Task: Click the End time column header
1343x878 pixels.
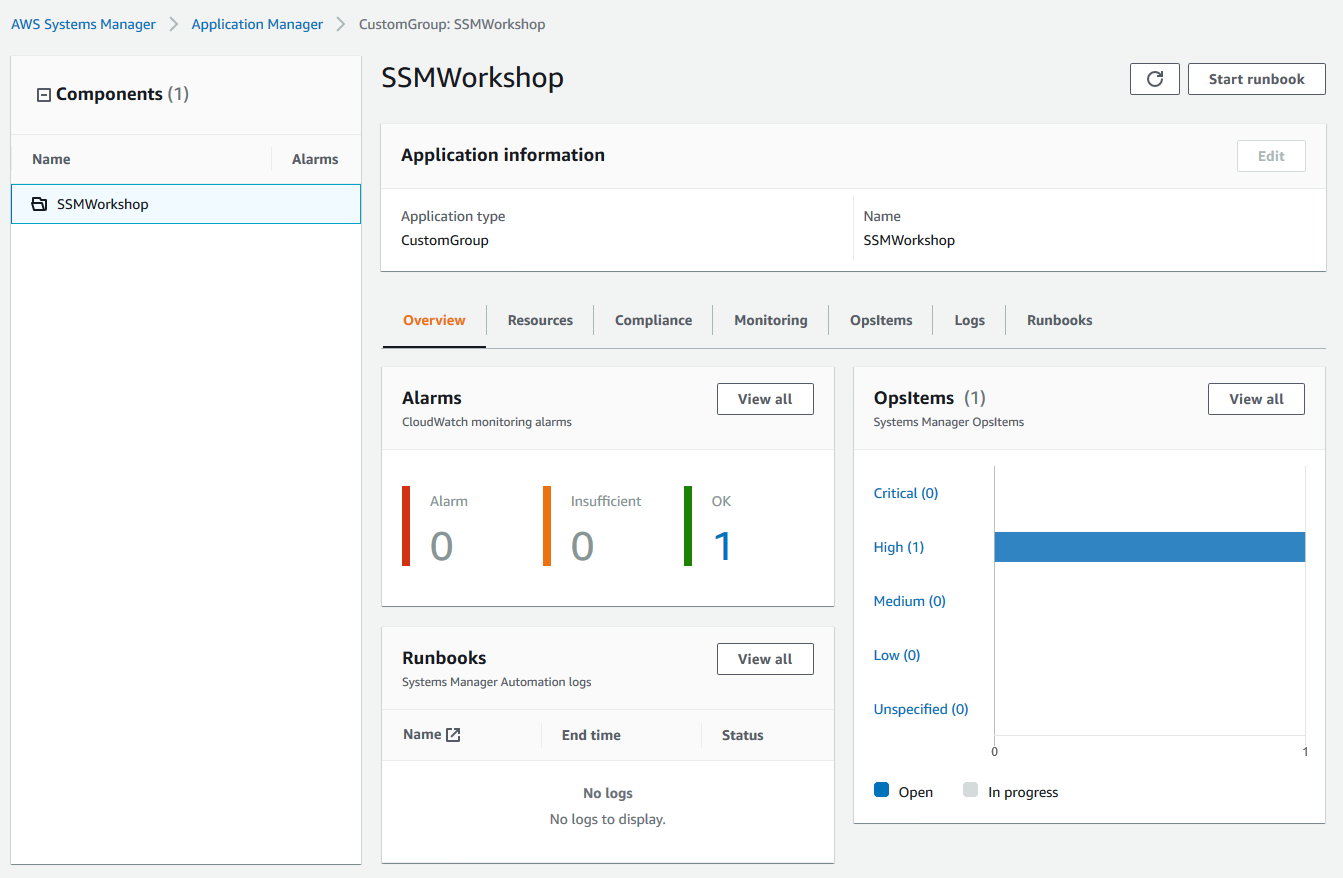Action: click(x=591, y=735)
